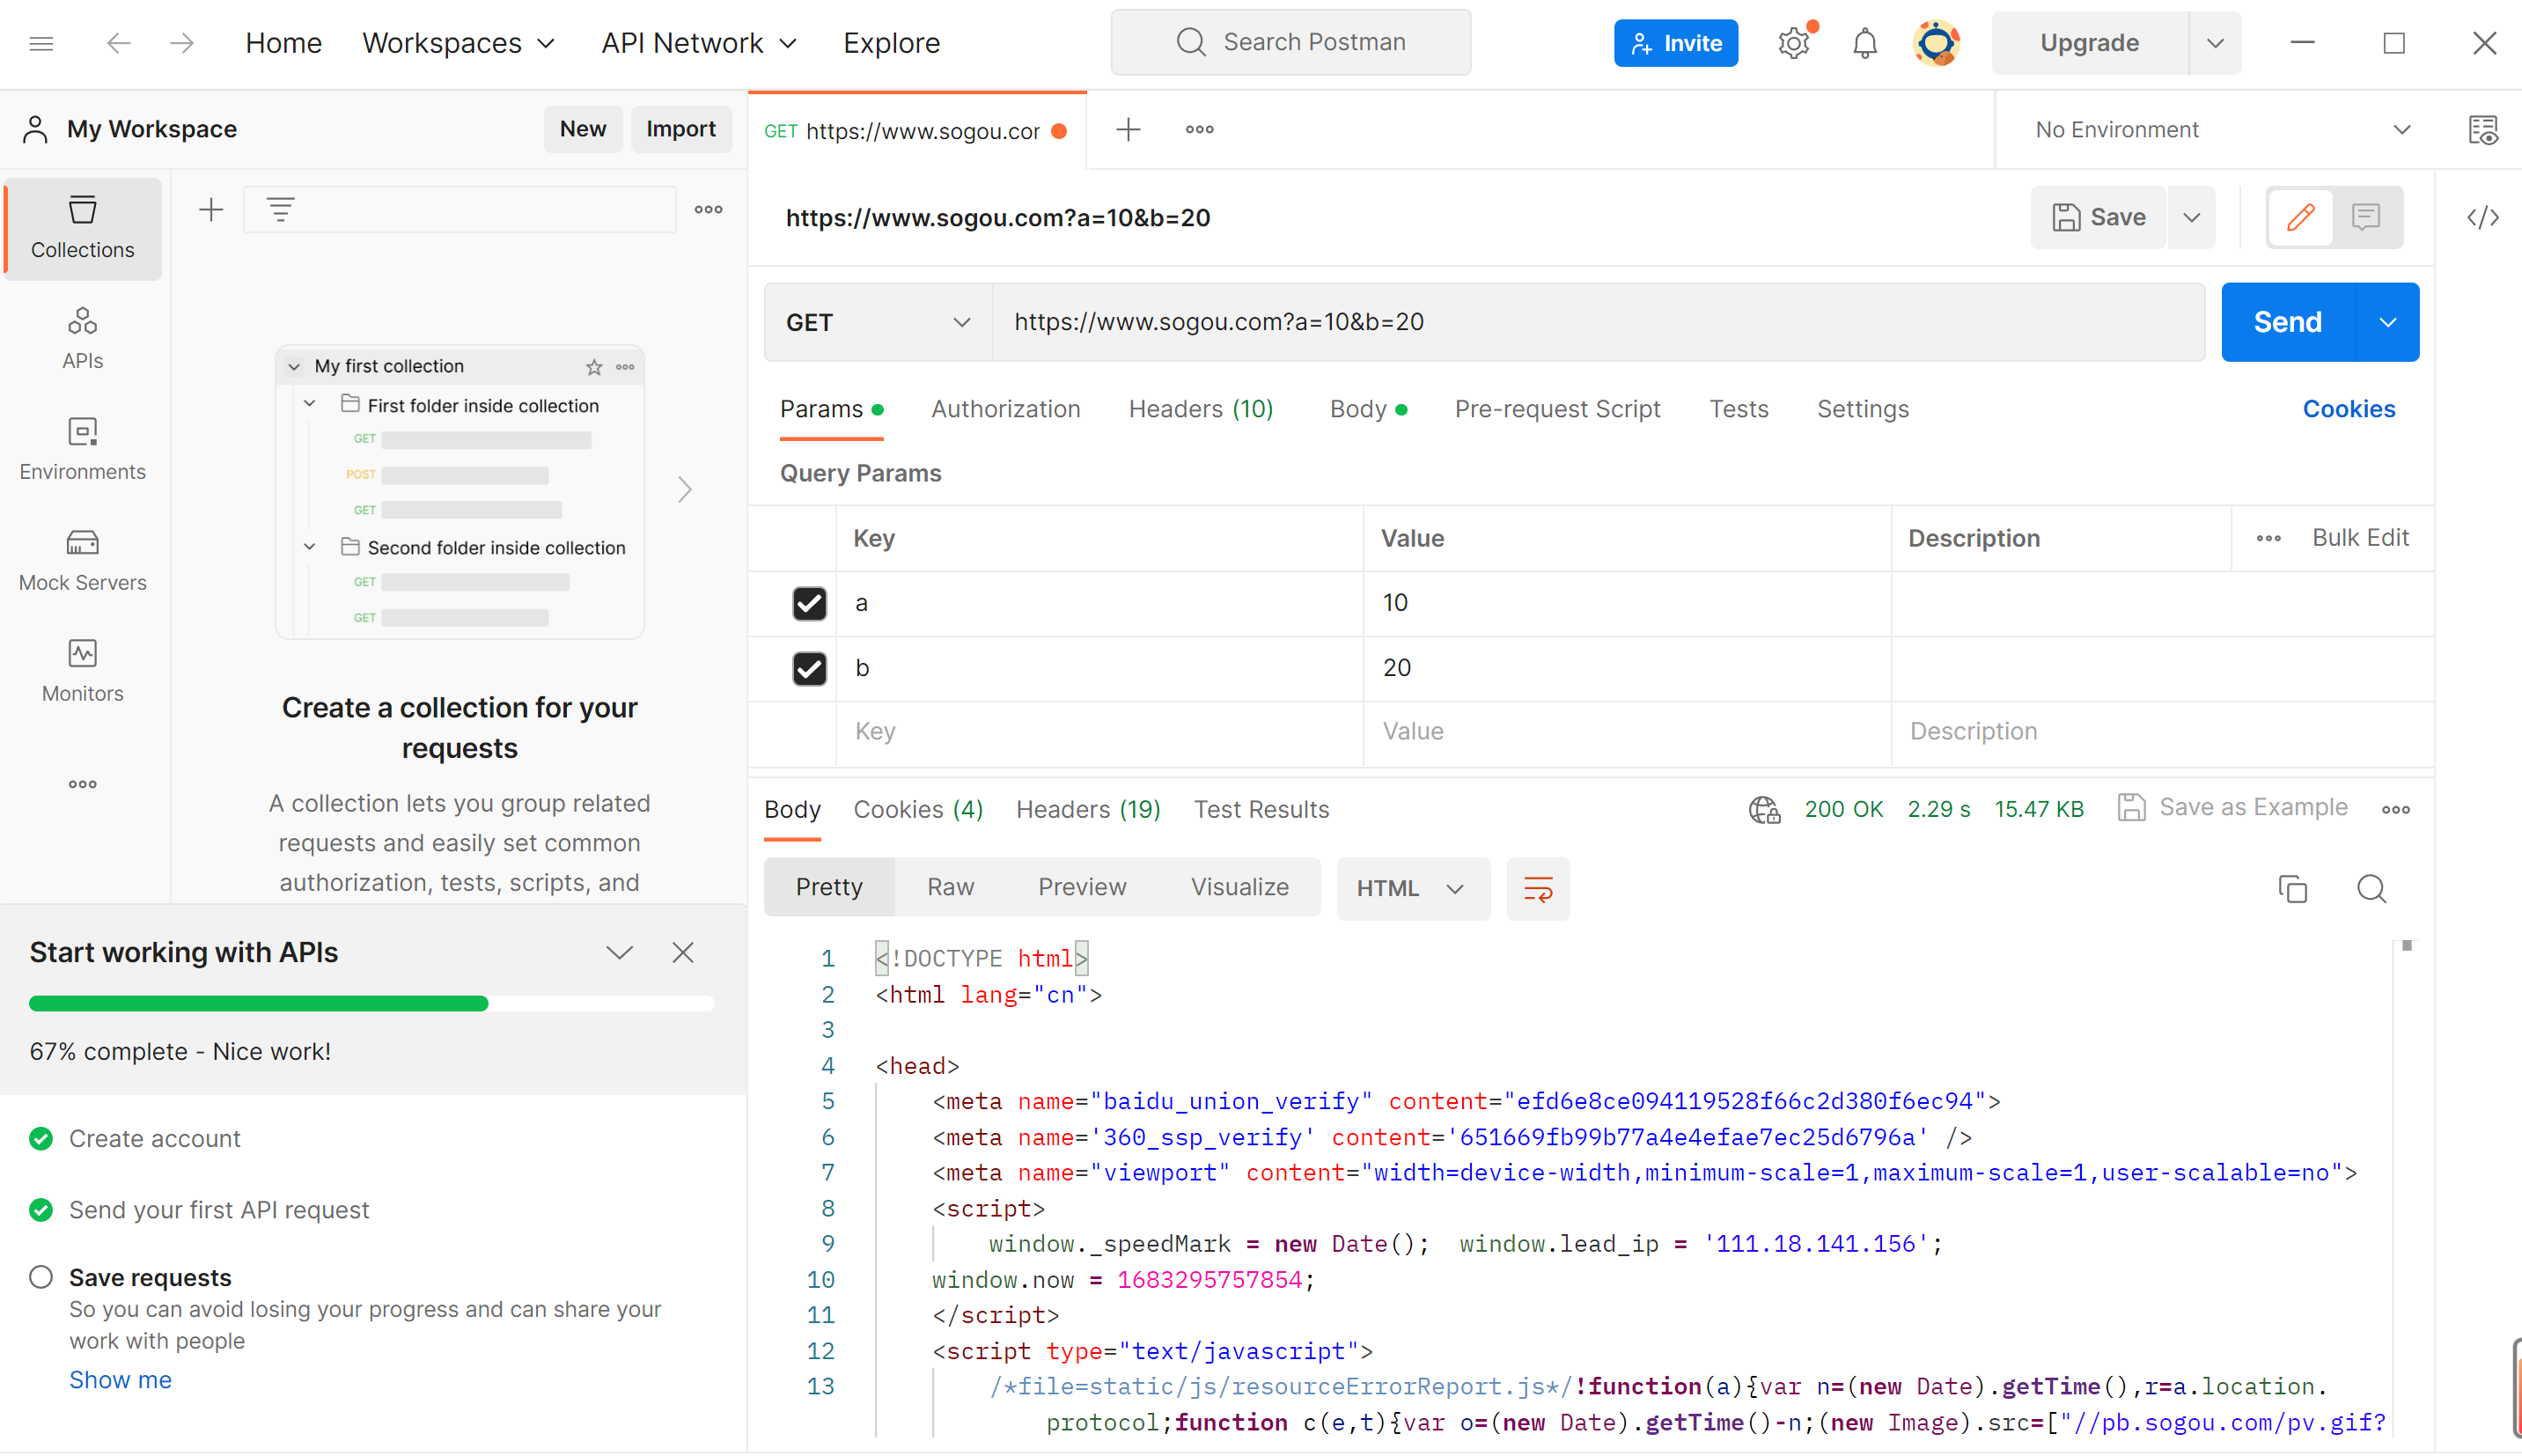Open notifications bell
The height and width of the screenshot is (1456, 2522).
click(1864, 43)
